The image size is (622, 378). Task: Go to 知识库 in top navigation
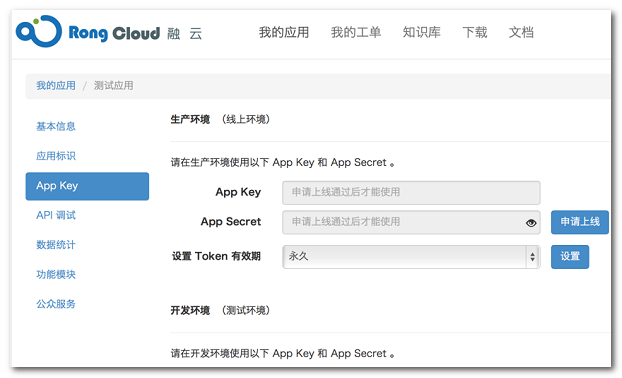(421, 32)
